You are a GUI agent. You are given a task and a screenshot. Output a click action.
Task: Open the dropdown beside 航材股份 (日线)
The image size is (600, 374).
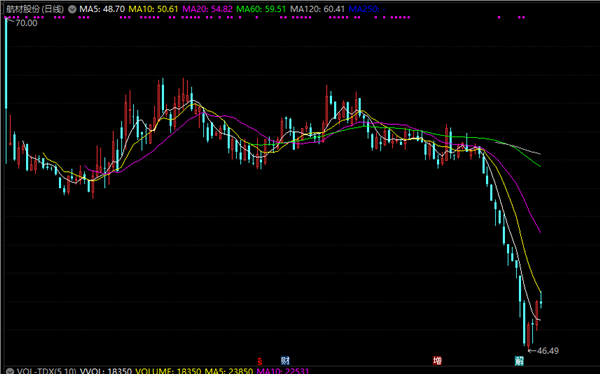72,9
